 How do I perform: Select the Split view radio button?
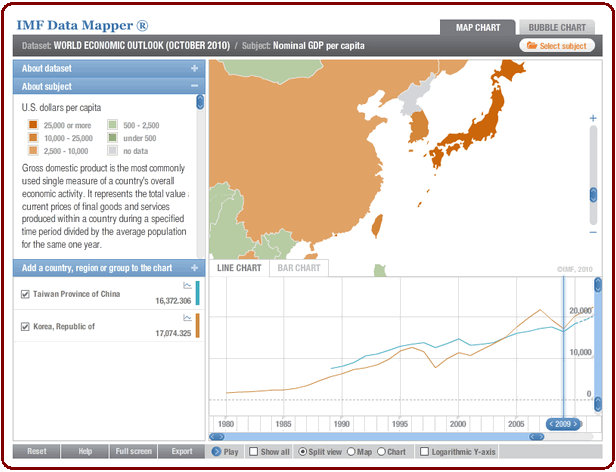(302, 452)
